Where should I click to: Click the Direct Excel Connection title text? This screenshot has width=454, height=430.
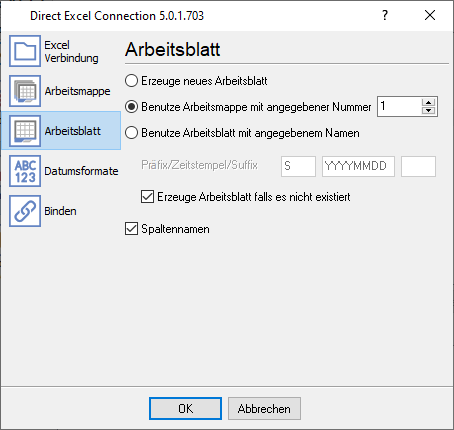(x=117, y=15)
